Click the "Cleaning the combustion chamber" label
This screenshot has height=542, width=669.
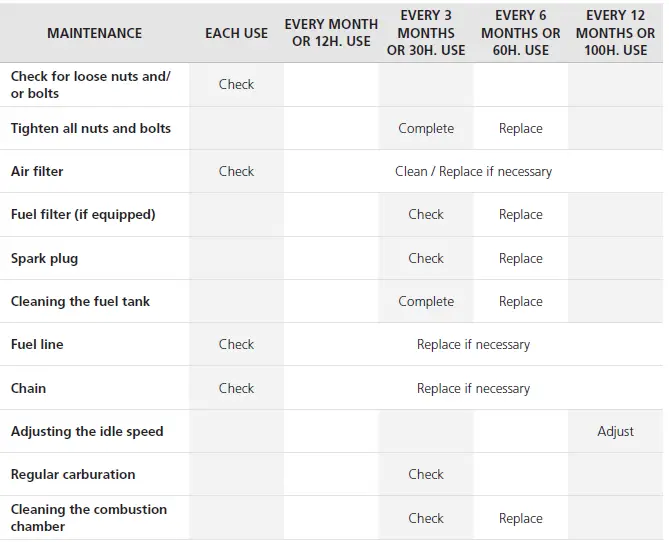(x=89, y=518)
